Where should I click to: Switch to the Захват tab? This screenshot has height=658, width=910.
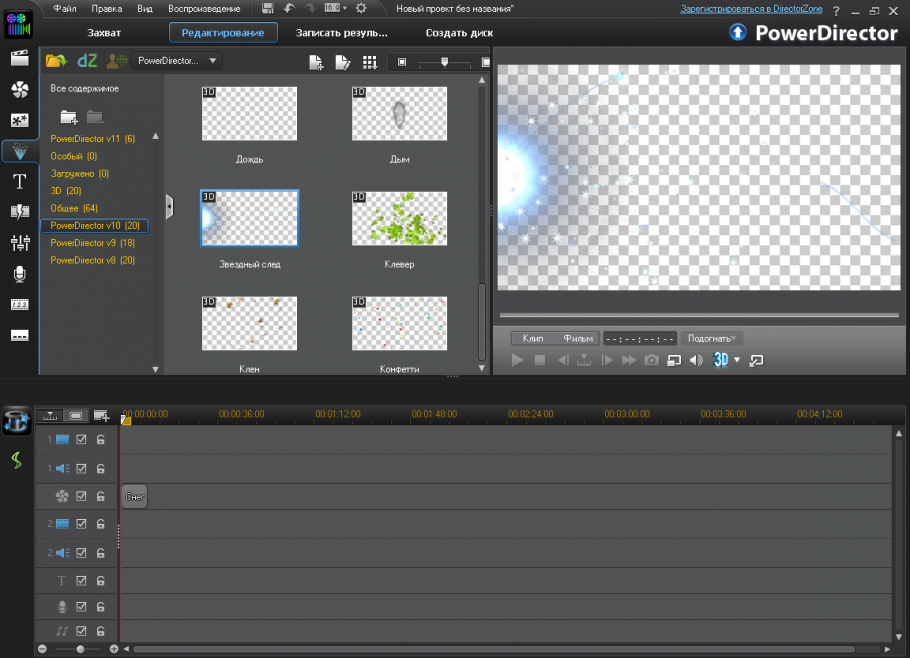(104, 33)
